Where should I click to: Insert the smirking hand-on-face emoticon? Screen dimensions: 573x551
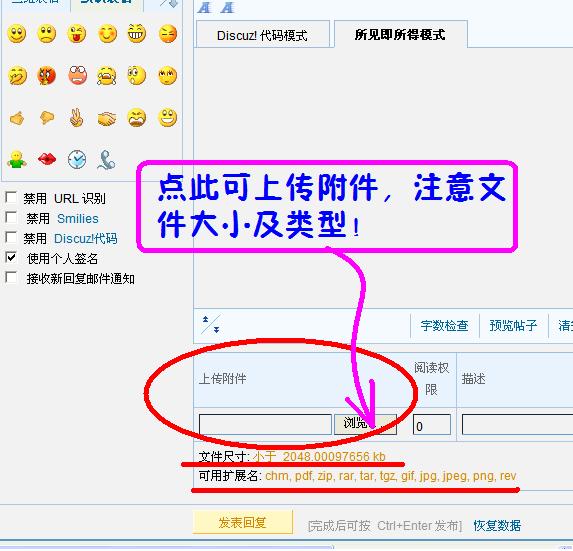pyautogui.click(x=17, y=76)
